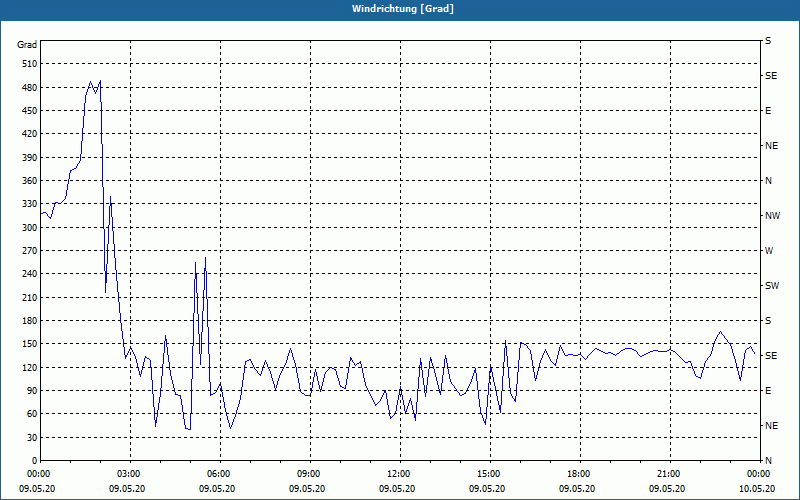Screen dimensions: 800x500
Task: Select the 150 degree axis label
Action: pyautogui.click(x=30, y=344)
